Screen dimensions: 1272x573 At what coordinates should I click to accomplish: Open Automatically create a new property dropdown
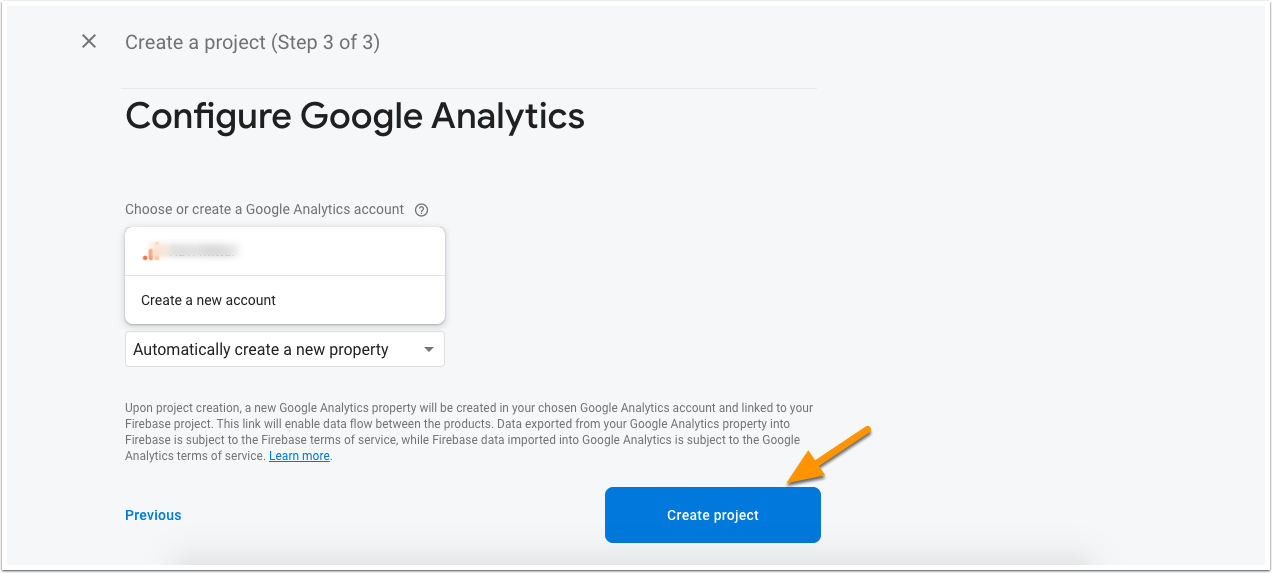(x=285, y=349)
